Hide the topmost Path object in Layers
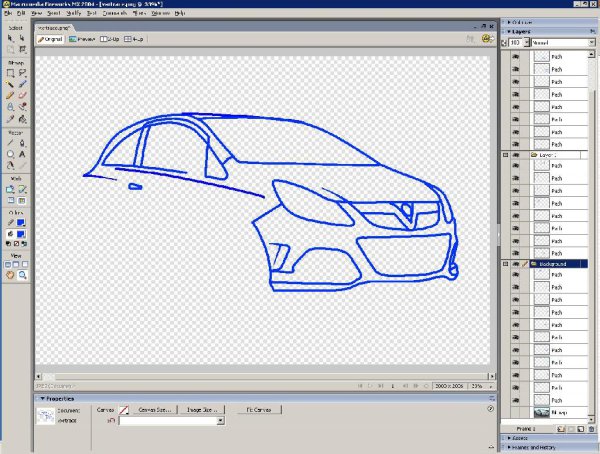Viewport: 600px width, 454px height. click(x=517, y=57)
